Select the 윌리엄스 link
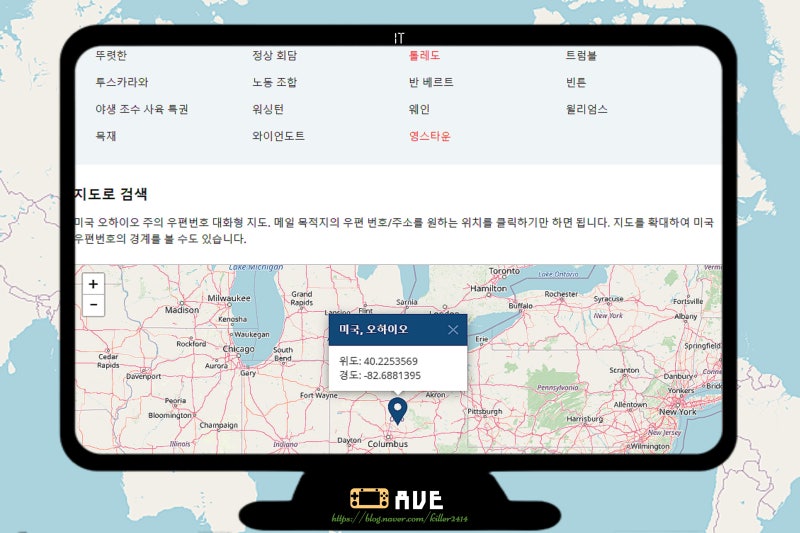Screen dimensions: 800x533 [x=587, y=109]
